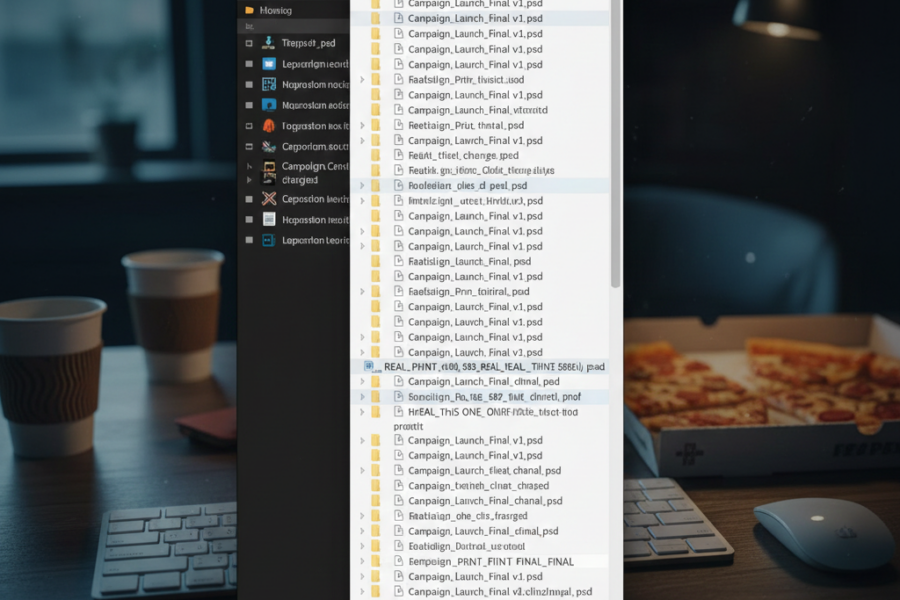Image resolution: width=900 pixels, height=600 pixels.
Task: Expand the Ftiatlaiqn_ohe_clis_frasrged row
Action: (362, 516)
